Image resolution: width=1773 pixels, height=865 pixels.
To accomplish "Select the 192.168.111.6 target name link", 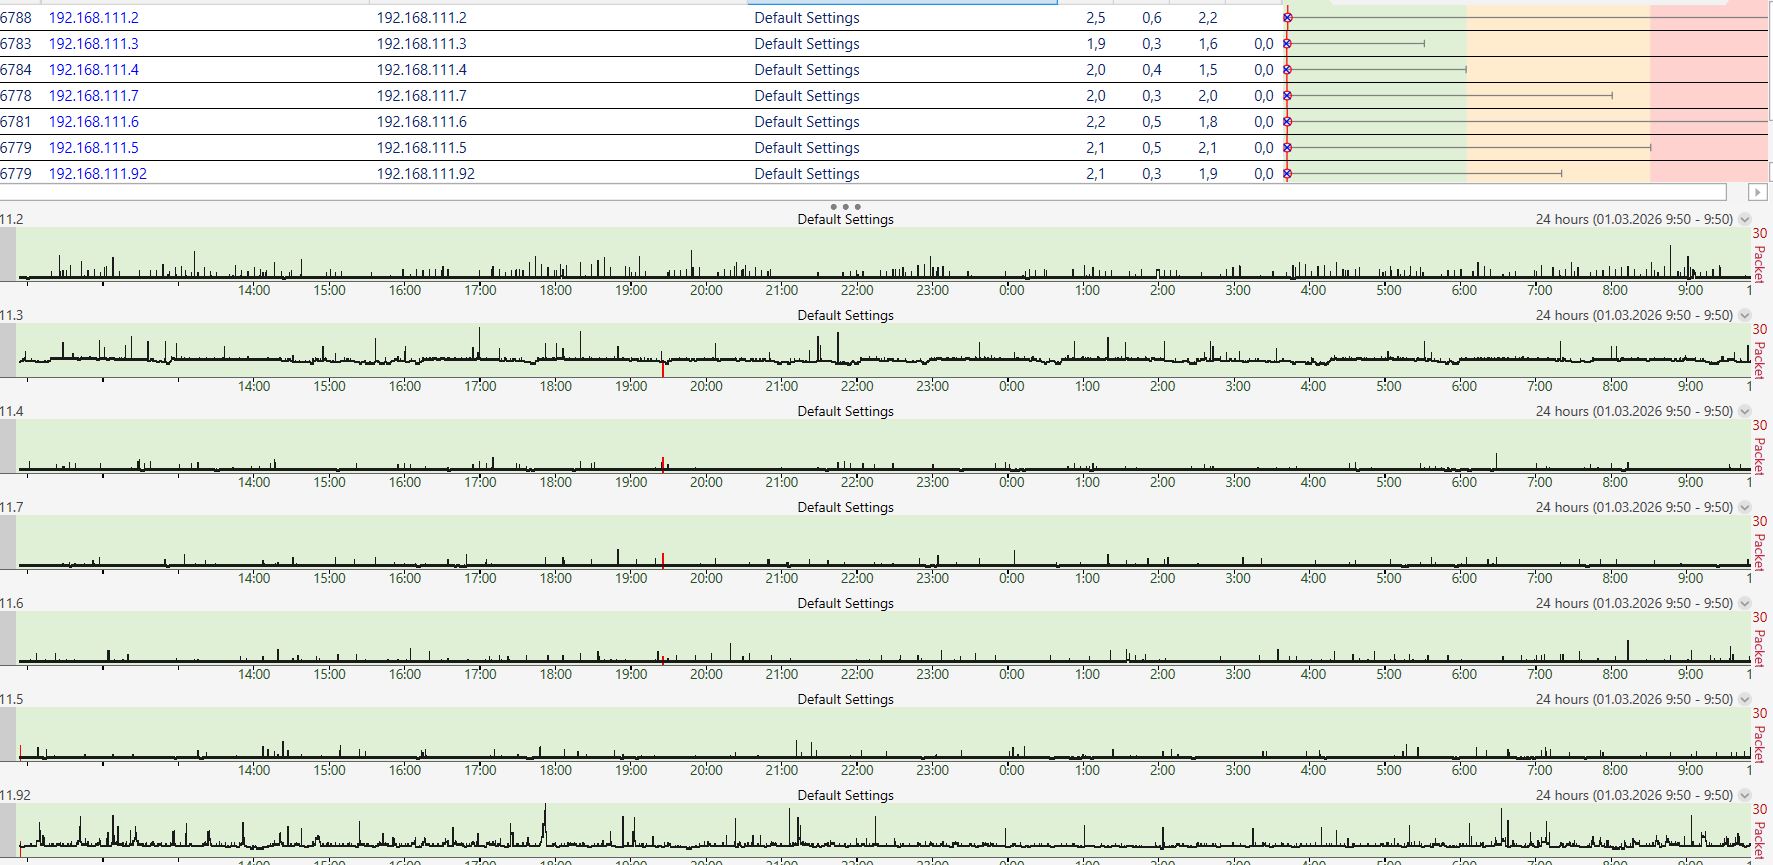I will tap(94, 122).
